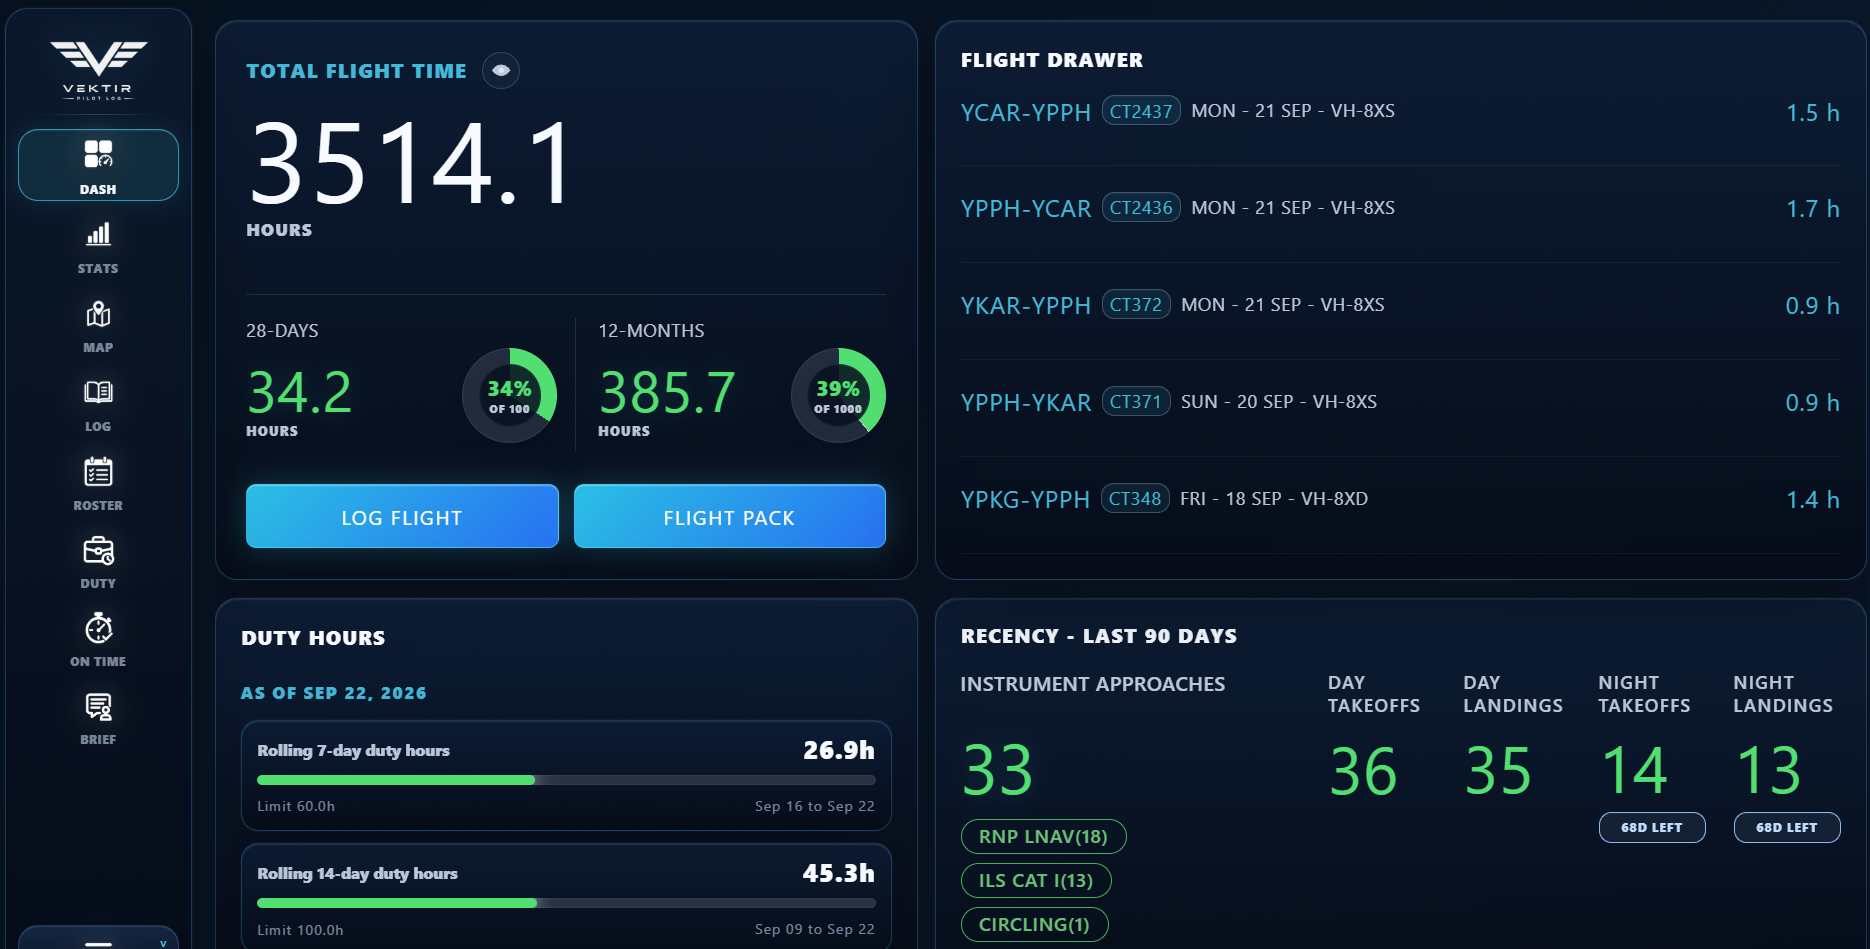The height and width of the screenshot is (949, 1870).
Task: Click the Vektir winged logo
Action: coord(98,68)
